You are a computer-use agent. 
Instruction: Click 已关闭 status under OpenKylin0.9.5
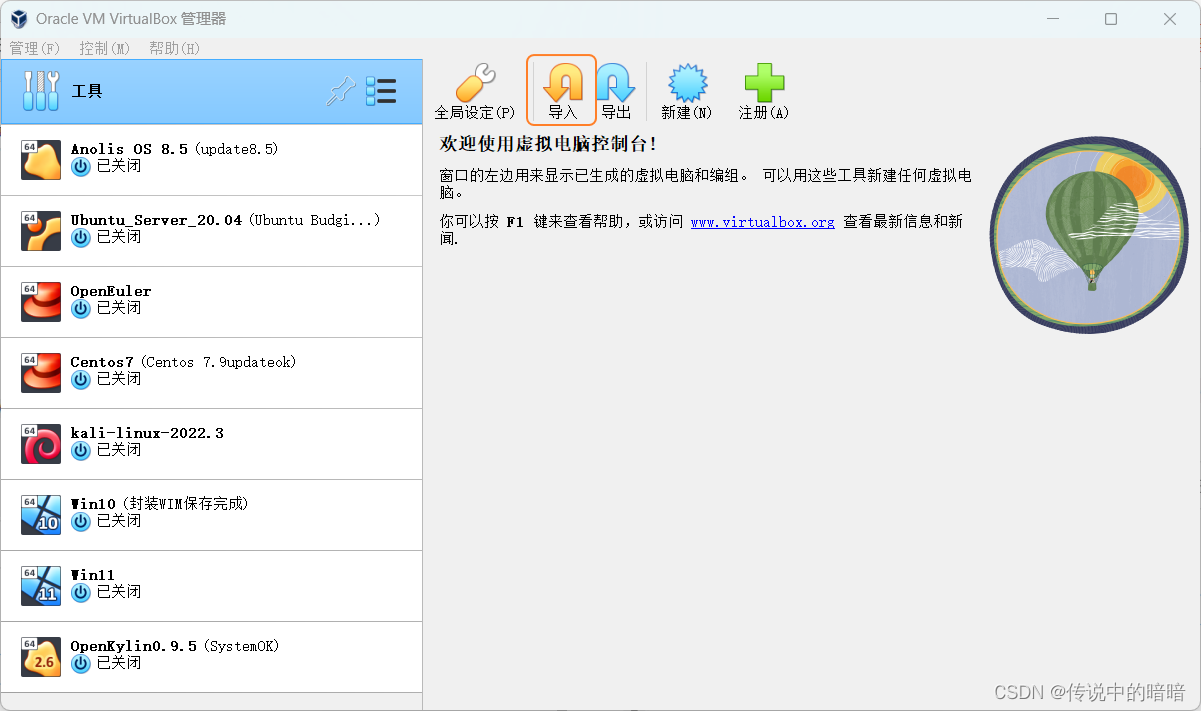point(119,663)
